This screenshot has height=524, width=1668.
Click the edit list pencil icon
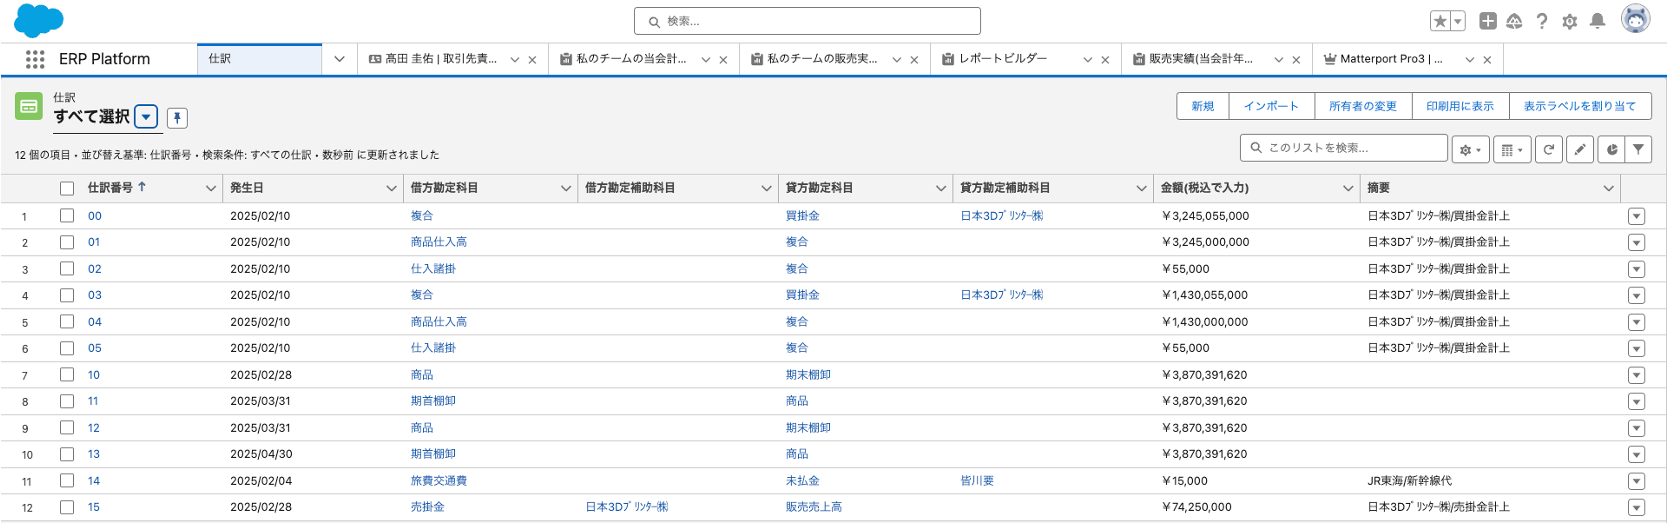coord(1580,150)
